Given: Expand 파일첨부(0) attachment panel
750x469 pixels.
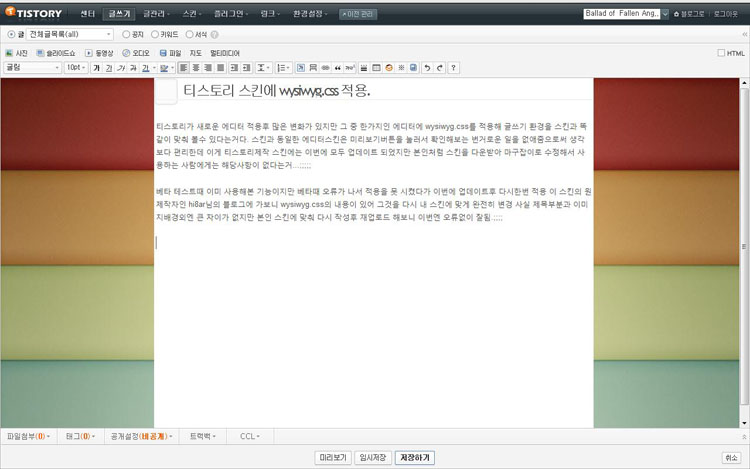Looking at the screenshot, I should pyautogui.click(x=28, y=436).
